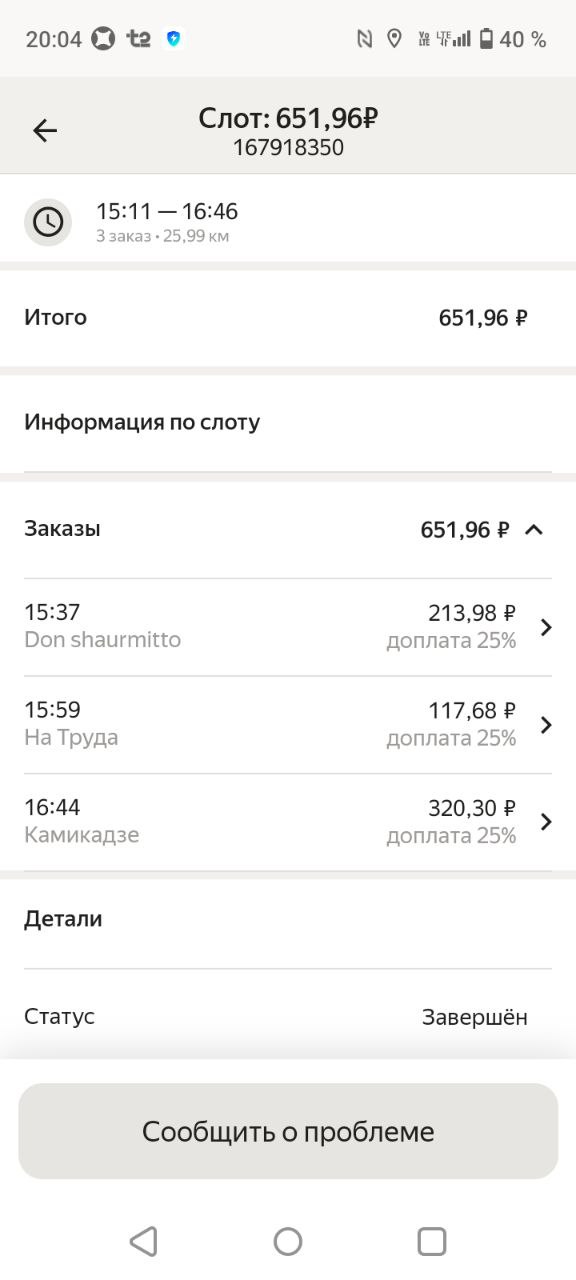Viewport: 576px width, 1280px height.
Task: Tap the clock icon beside slot time
Action: point(48,222)
